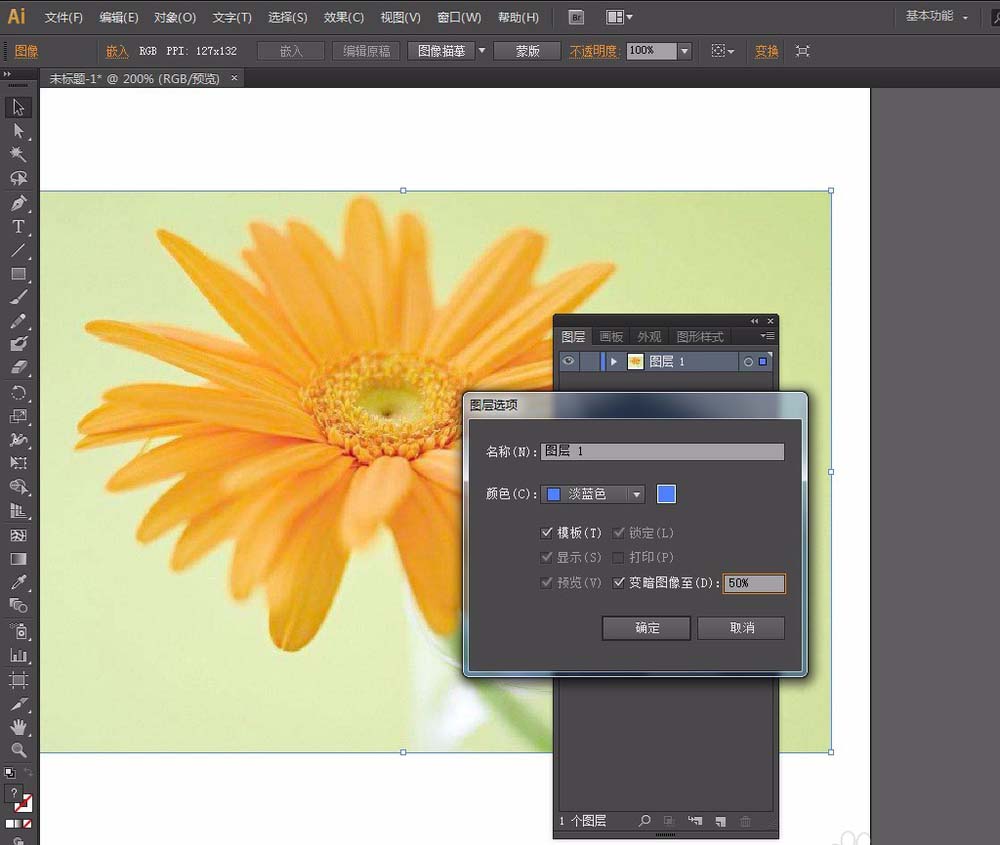This screenshot has width=1000, height=845.
Task: Expand the tools panel with double arrows
Action: coord(8,75)
